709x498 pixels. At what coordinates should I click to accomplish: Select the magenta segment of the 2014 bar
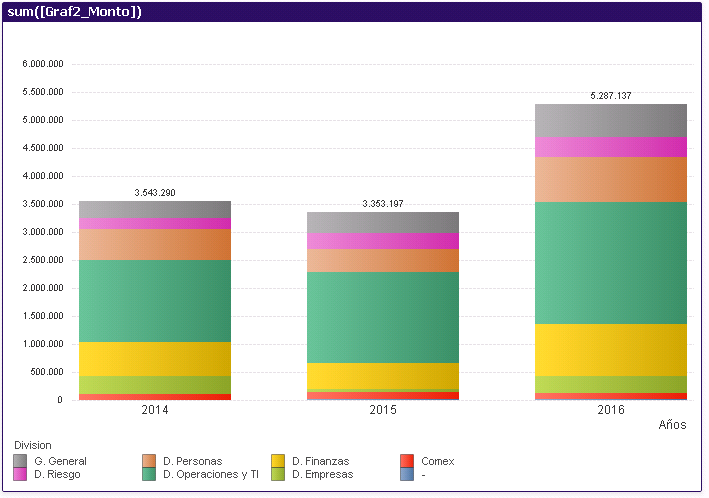click(155, 223)
